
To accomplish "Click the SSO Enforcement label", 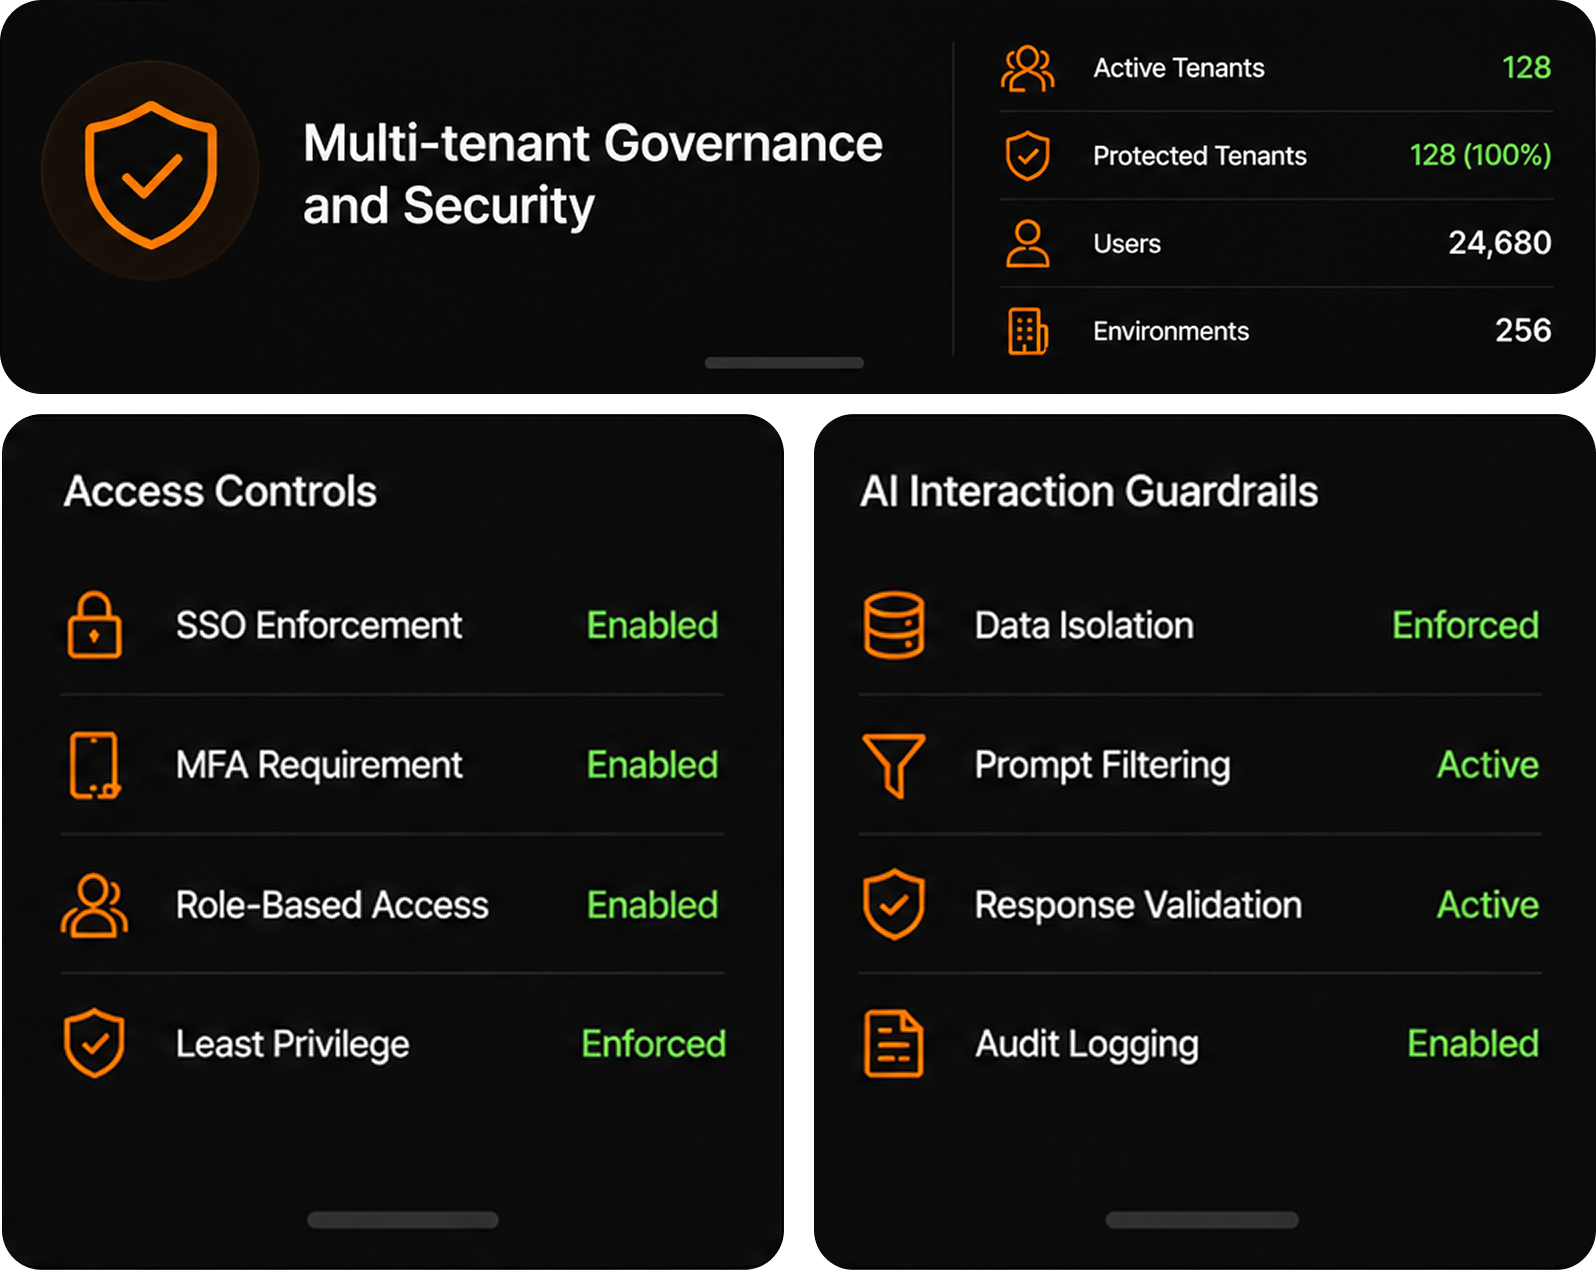I will (319, 625).
